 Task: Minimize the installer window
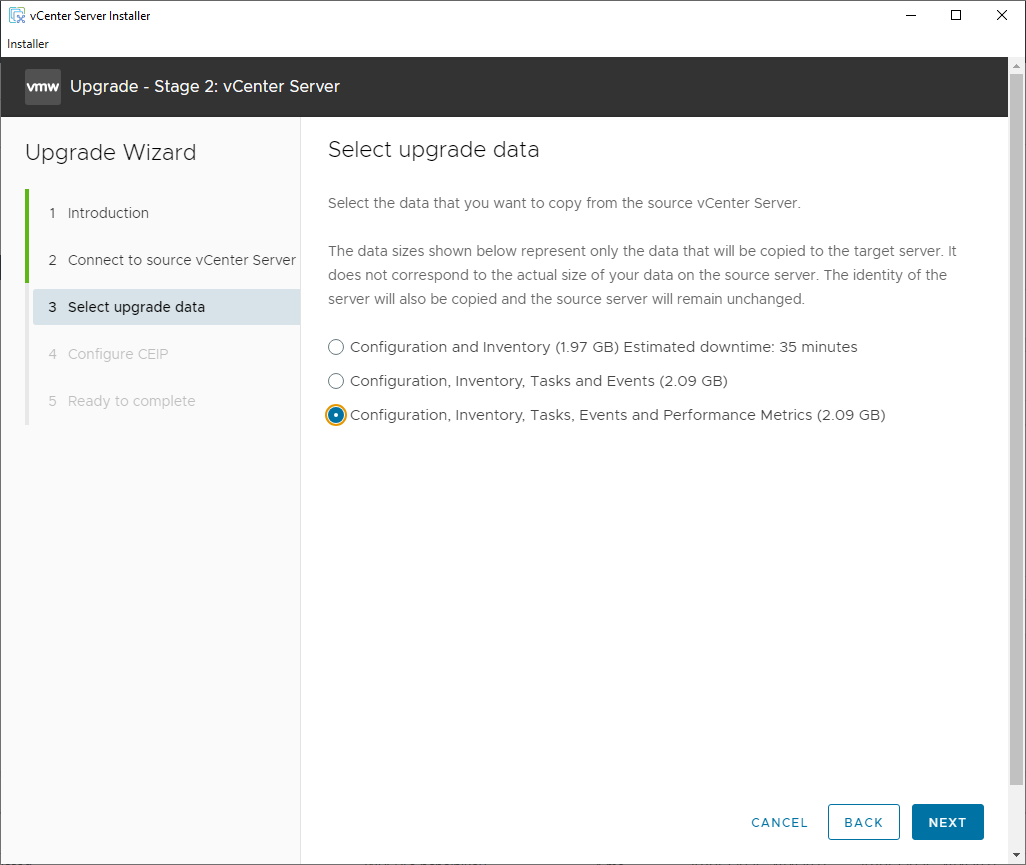[x=910, y=15]
